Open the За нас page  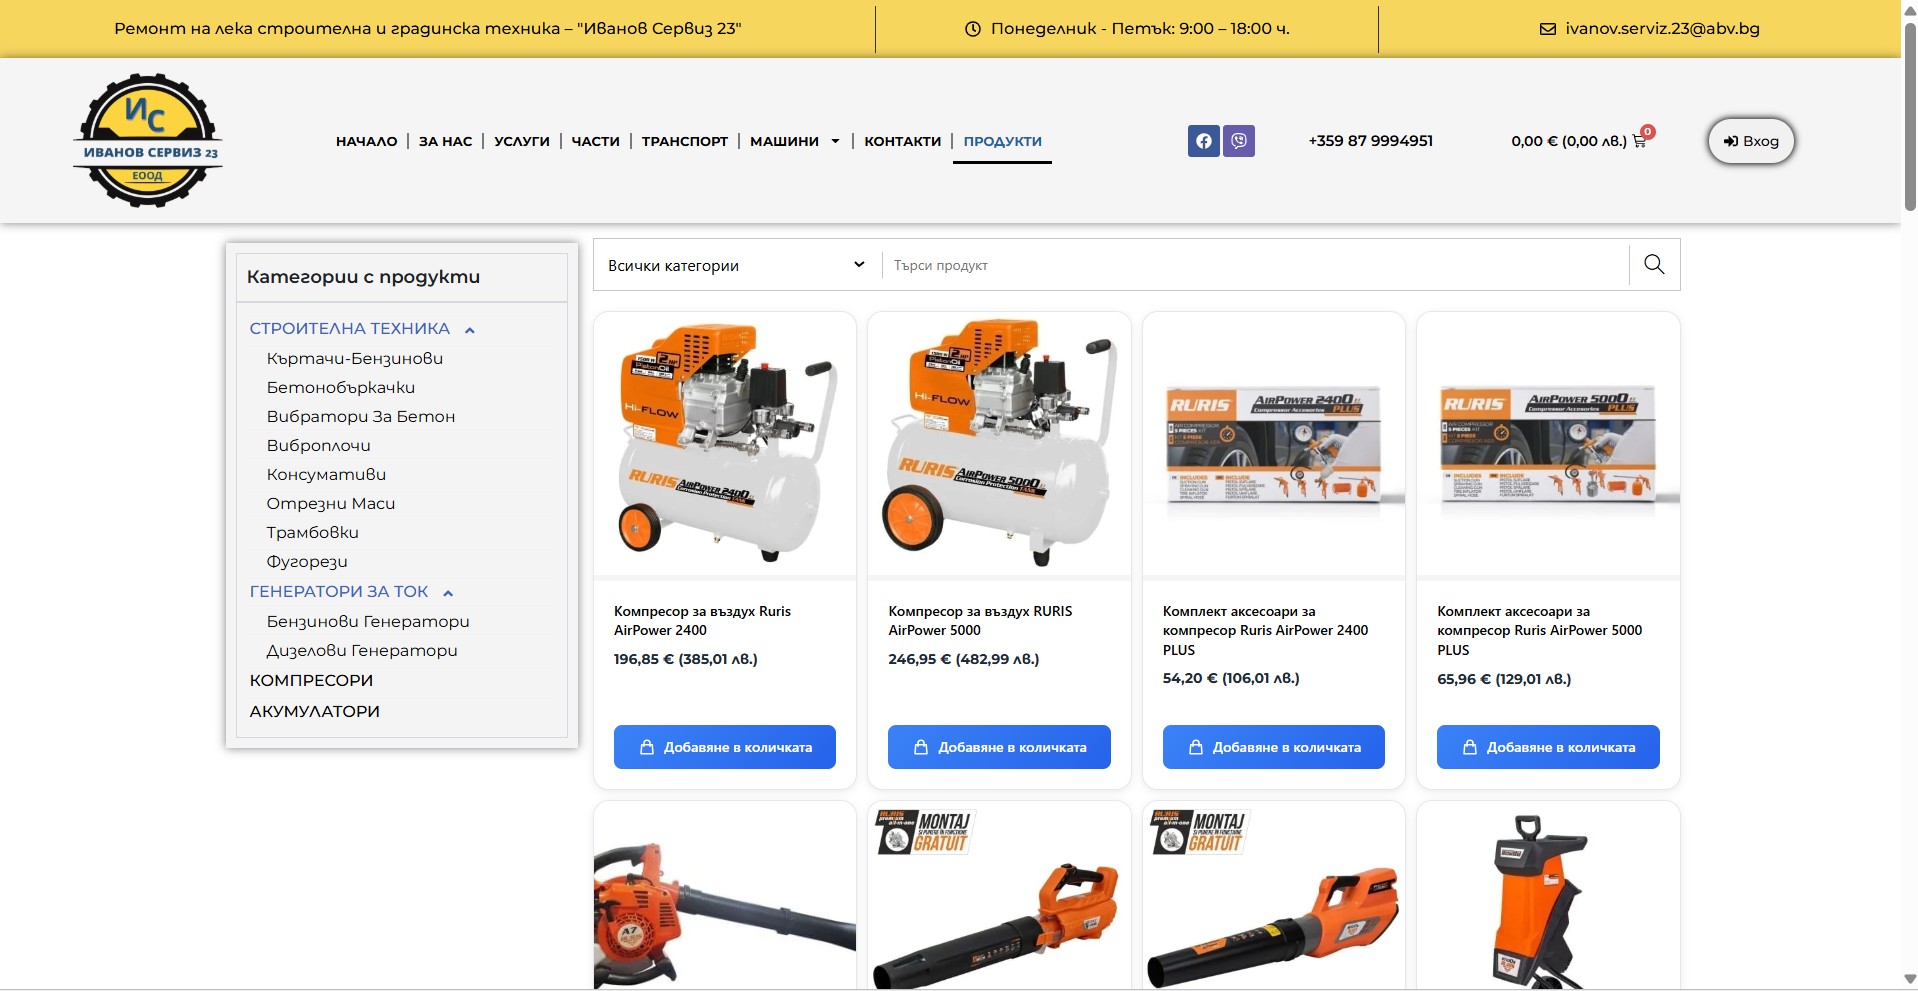pyautogui.click(x=445, y=141)
